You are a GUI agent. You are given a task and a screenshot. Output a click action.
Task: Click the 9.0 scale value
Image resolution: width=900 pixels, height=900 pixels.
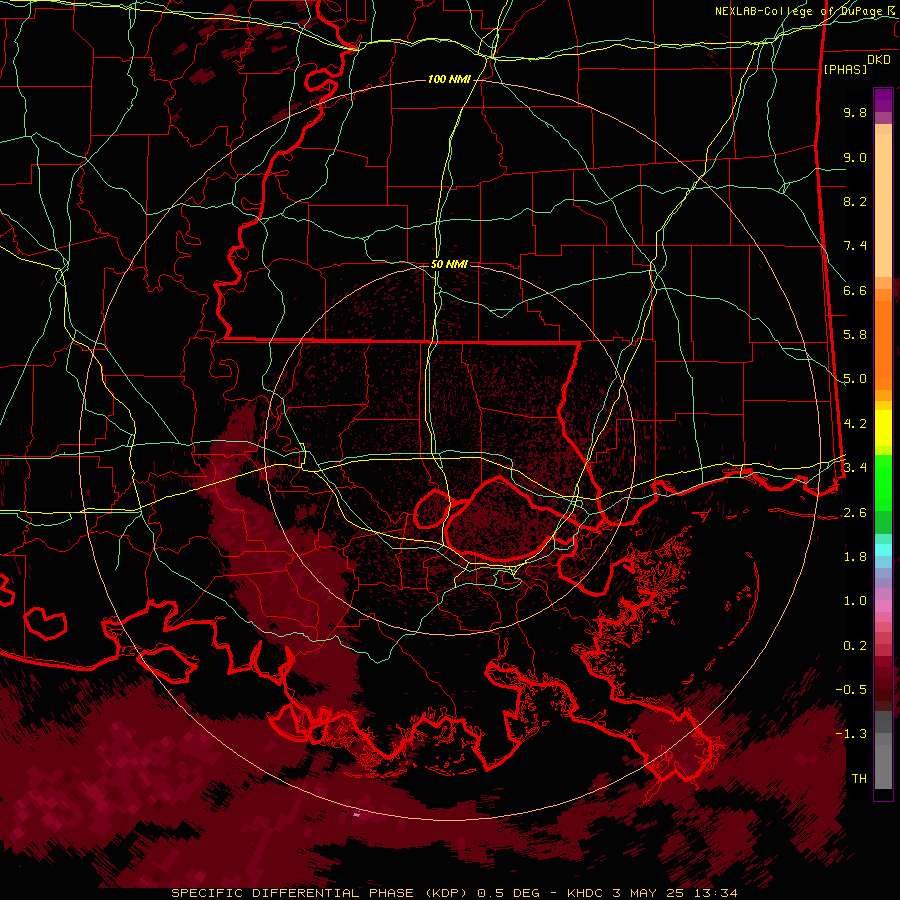coord(855,157)
